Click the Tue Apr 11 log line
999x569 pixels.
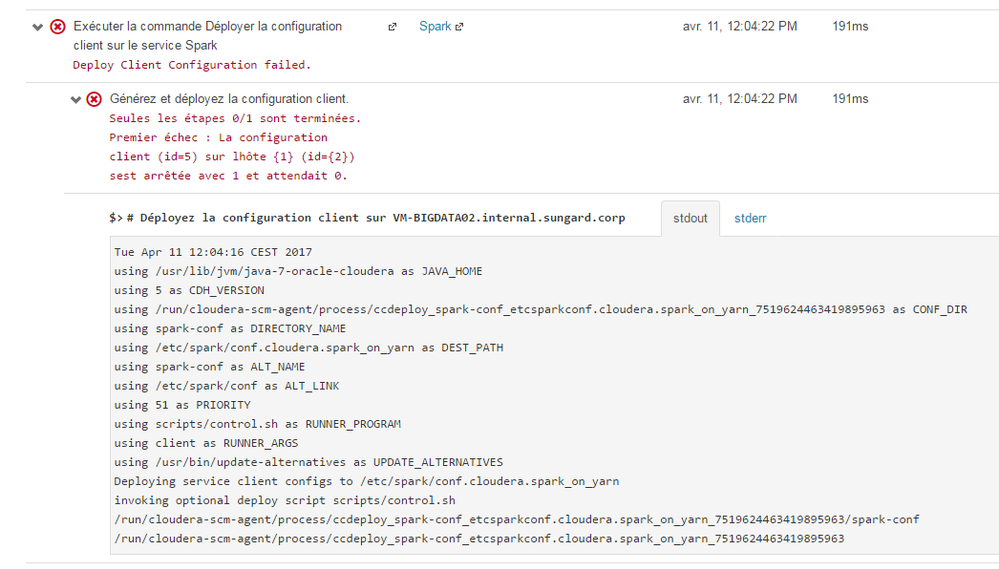click(x=213, y=252)
